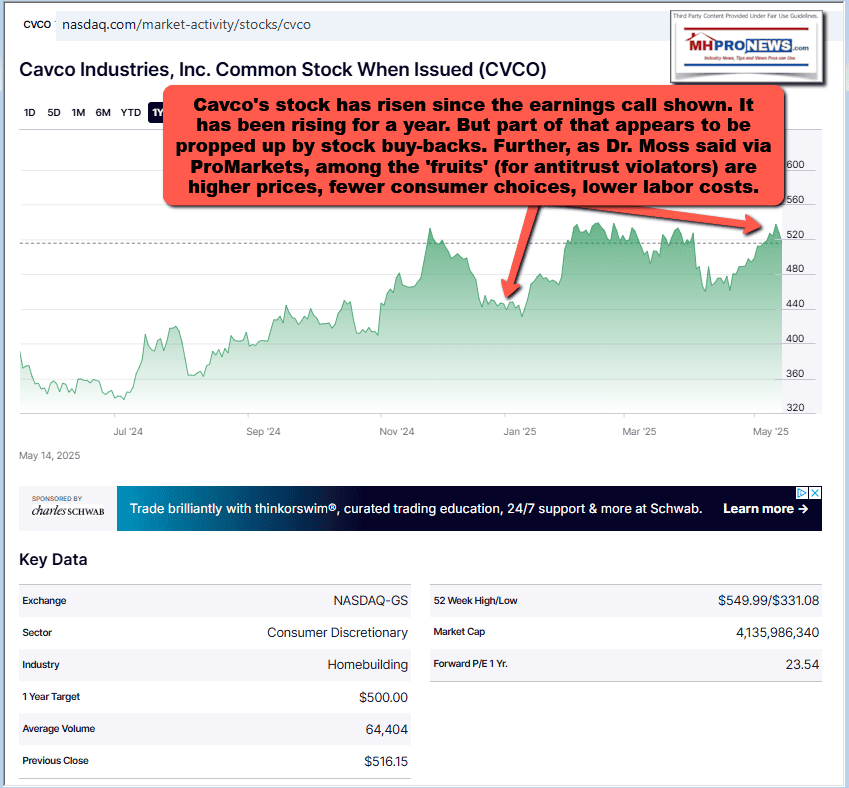Click the Mar '25 axis label
The height and width of the screenshot is (788, 849).
(x=639, y=432)
